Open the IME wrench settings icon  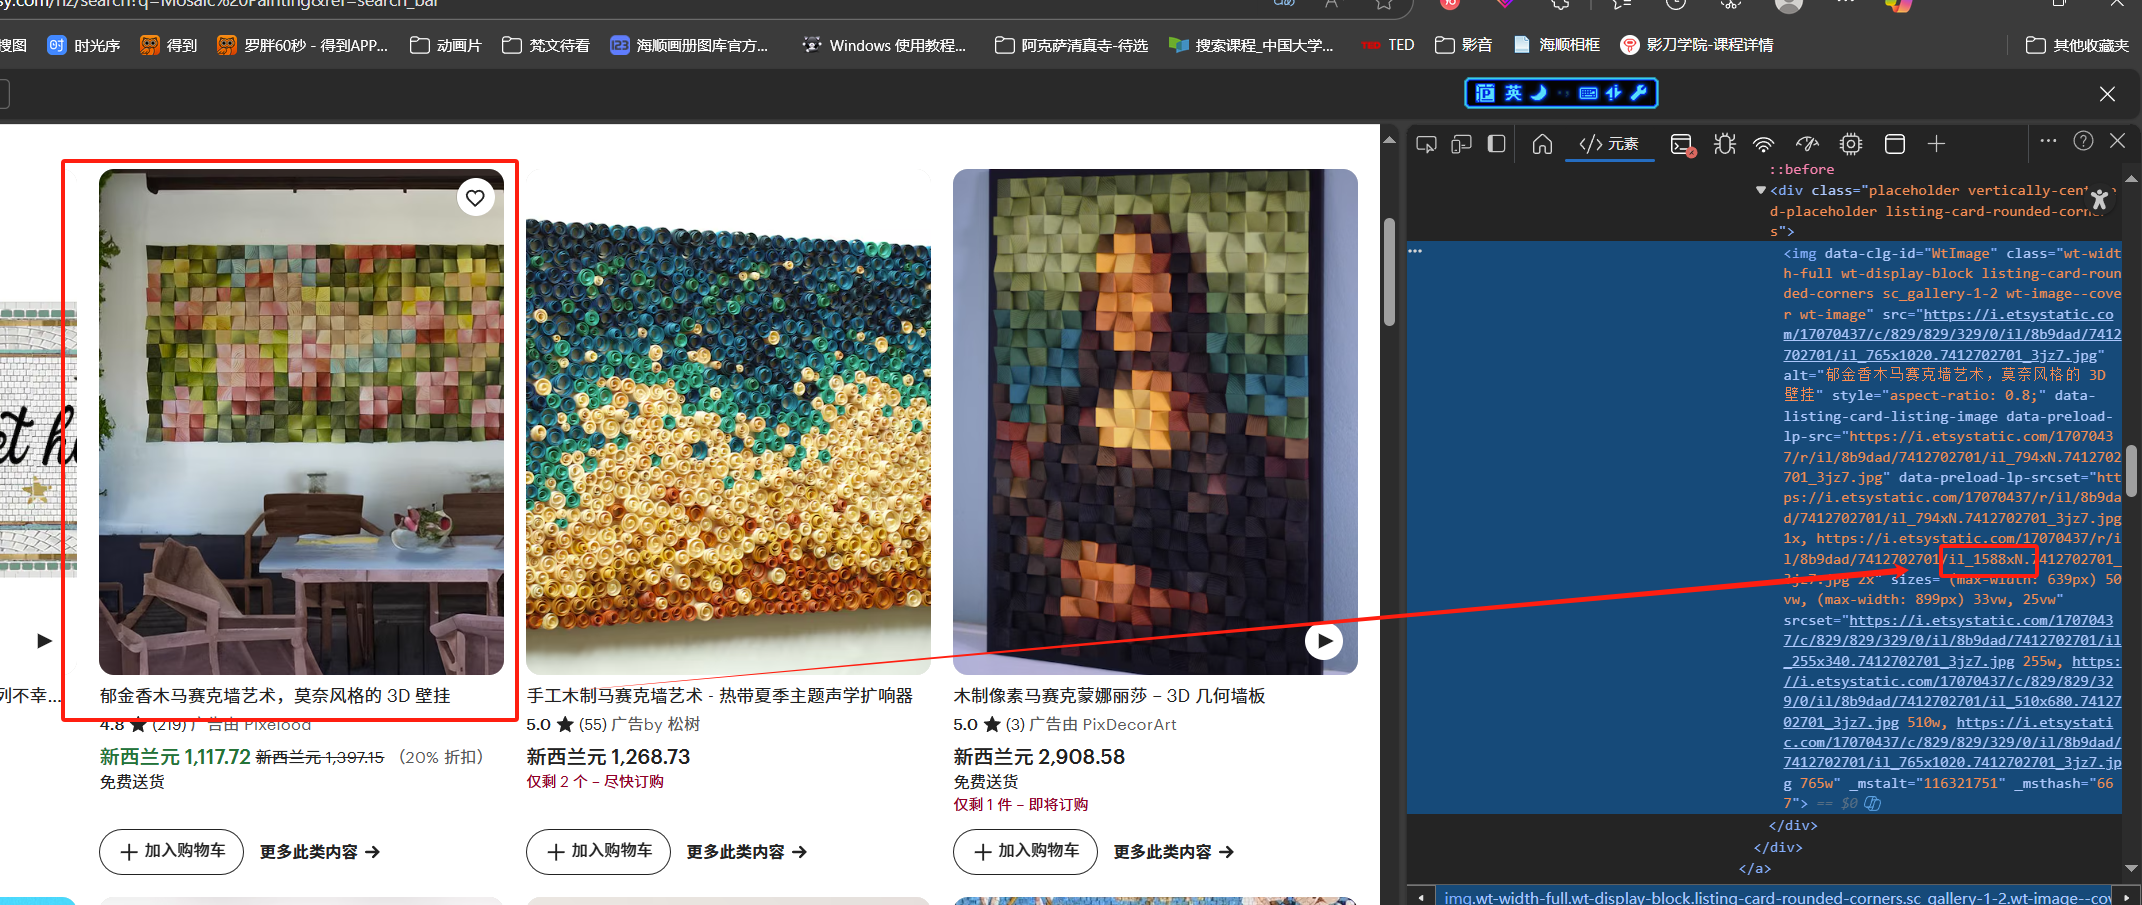(x=1638, y=93)
